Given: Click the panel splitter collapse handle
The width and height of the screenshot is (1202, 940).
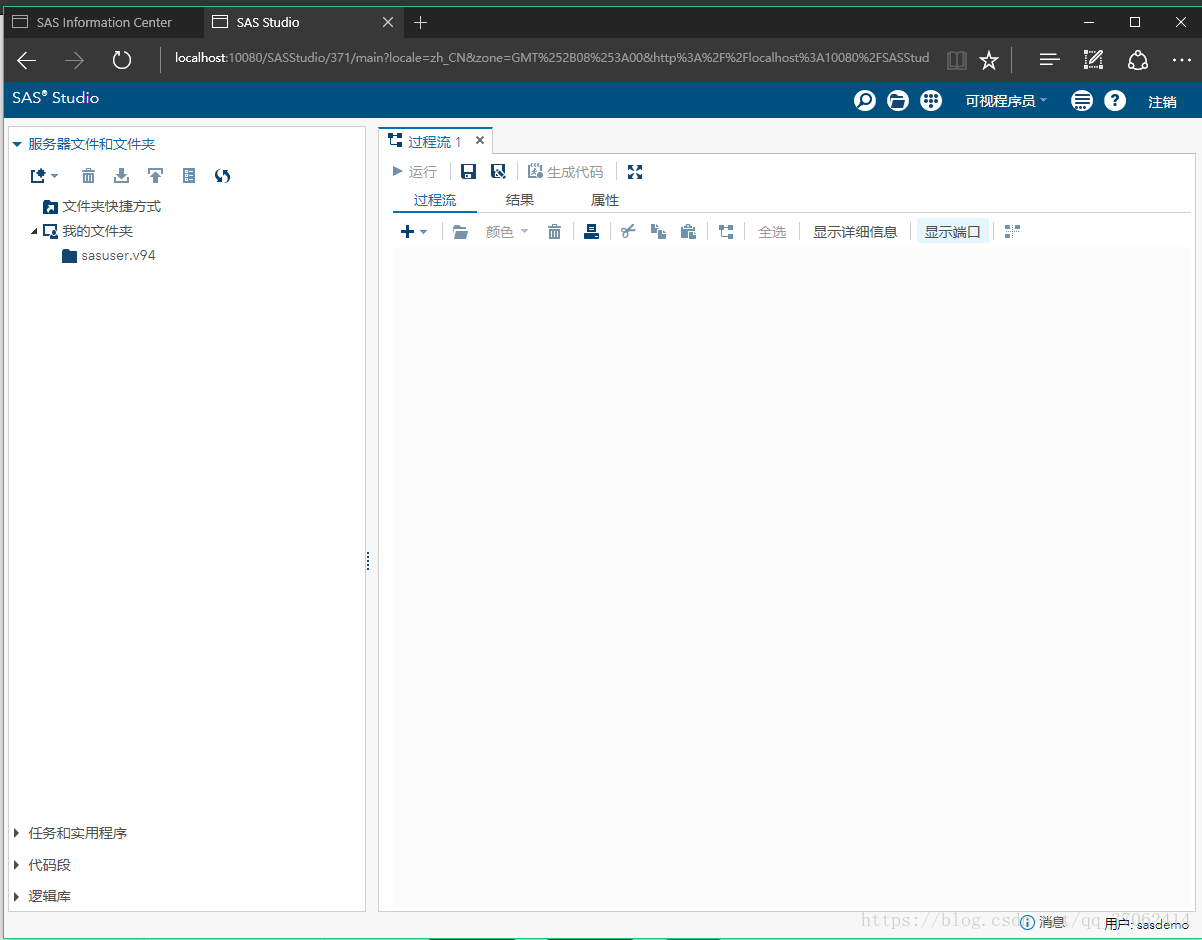Looking at the screenshot, I should 368,561.
